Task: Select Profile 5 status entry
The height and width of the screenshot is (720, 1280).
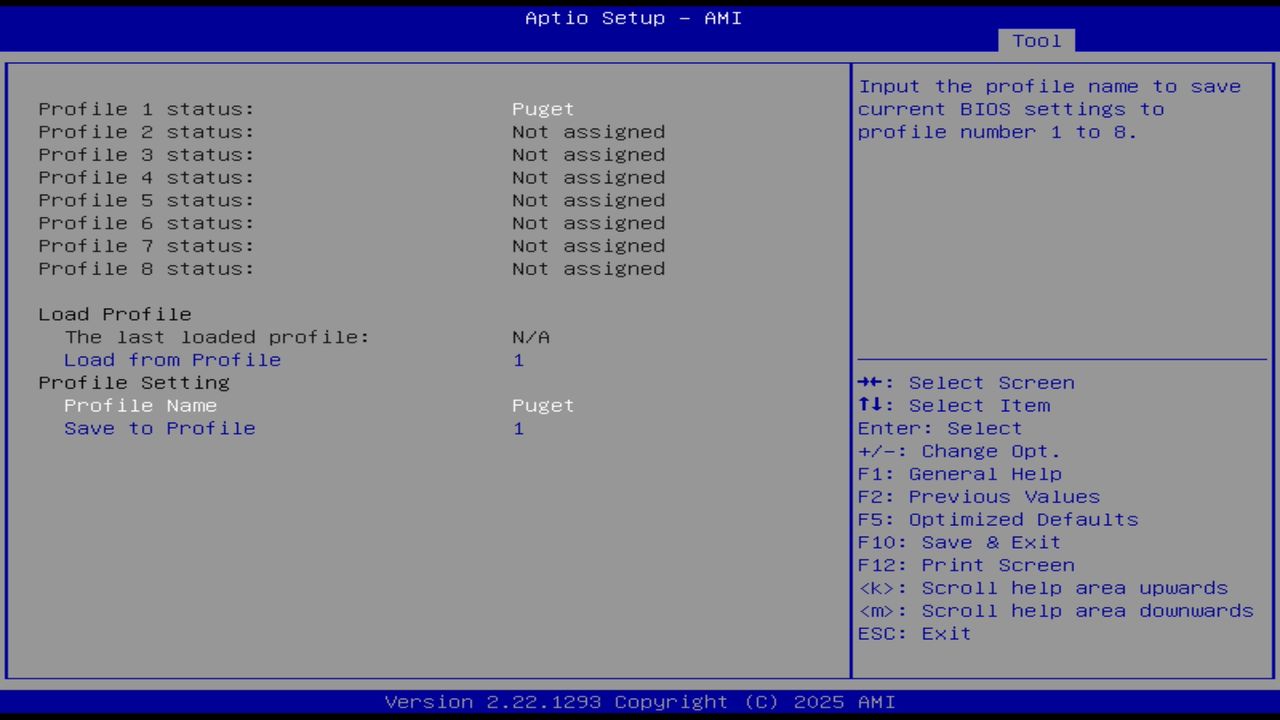Action: [146, 200]
